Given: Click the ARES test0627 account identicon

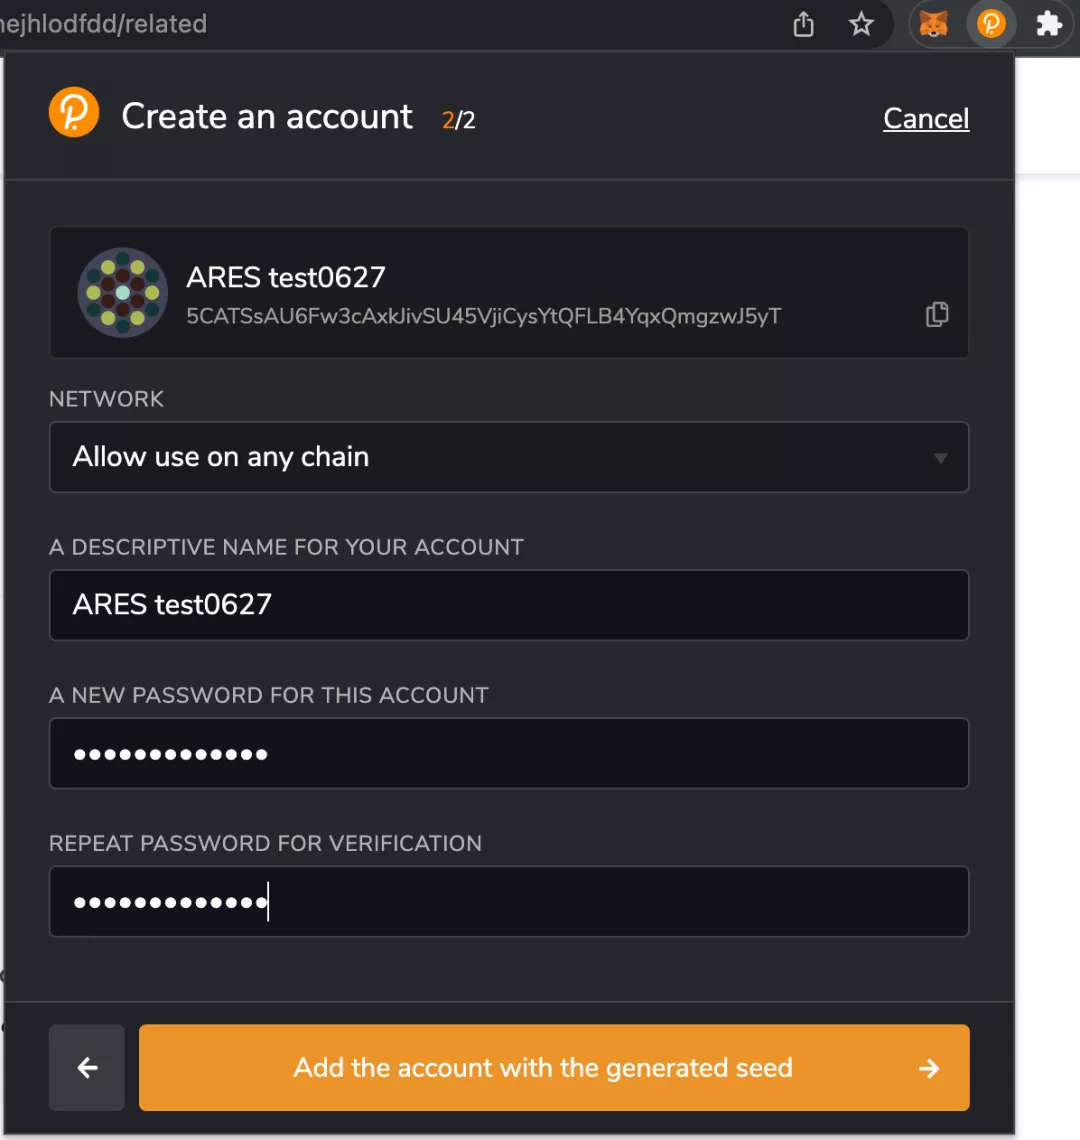Looking at the screenshot, I should (123, 292).
